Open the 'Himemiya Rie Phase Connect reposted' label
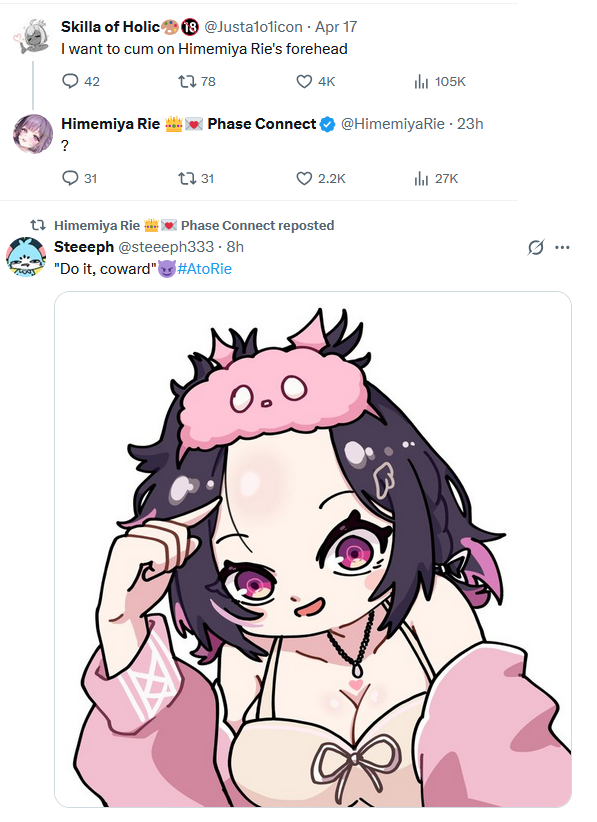Screen dimensions: 597x822 [x=194, y=225]
